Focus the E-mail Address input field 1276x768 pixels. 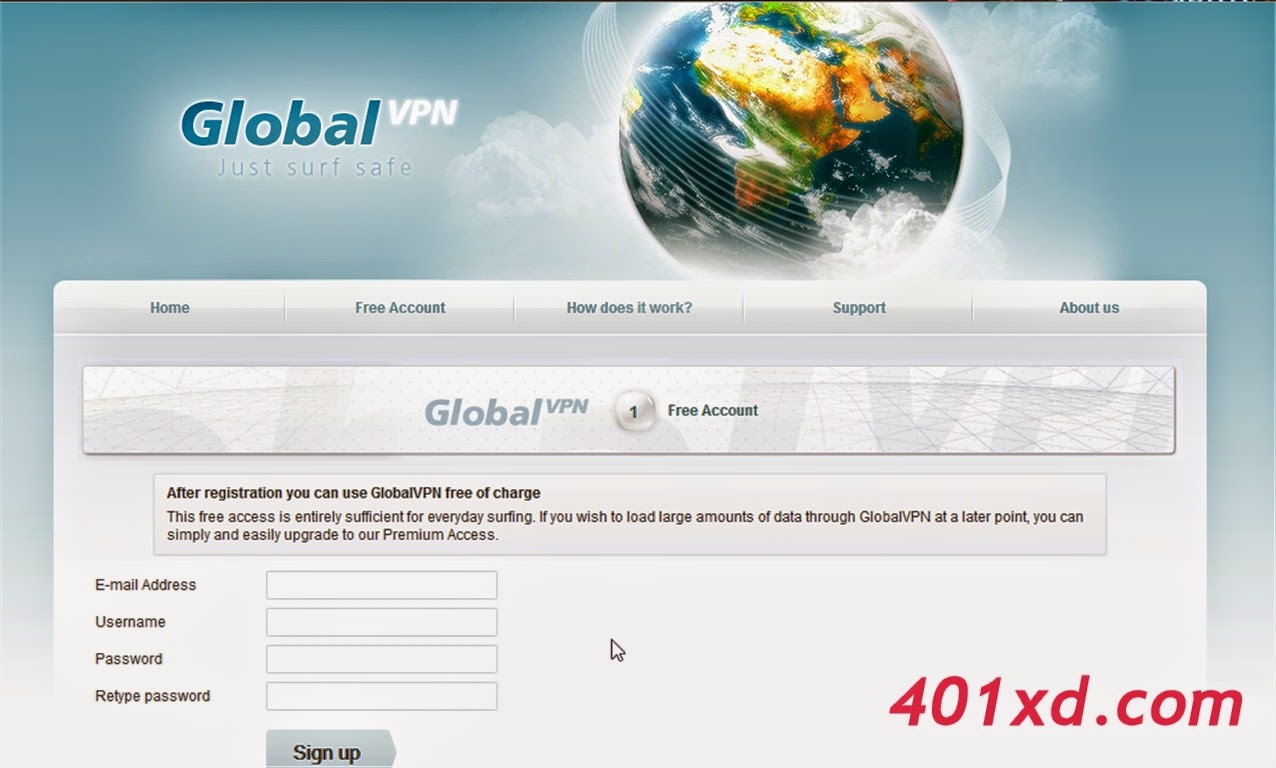pyautogui.click(x=381, y=585)
